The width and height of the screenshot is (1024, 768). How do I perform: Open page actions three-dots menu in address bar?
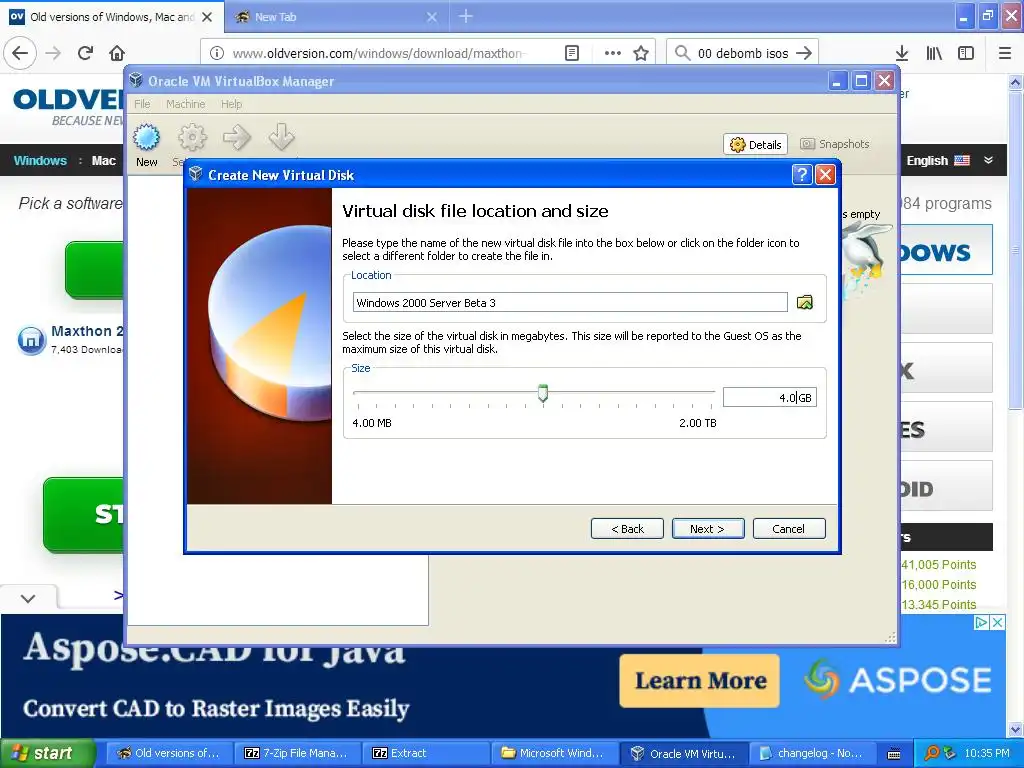[x=613, y=53]
